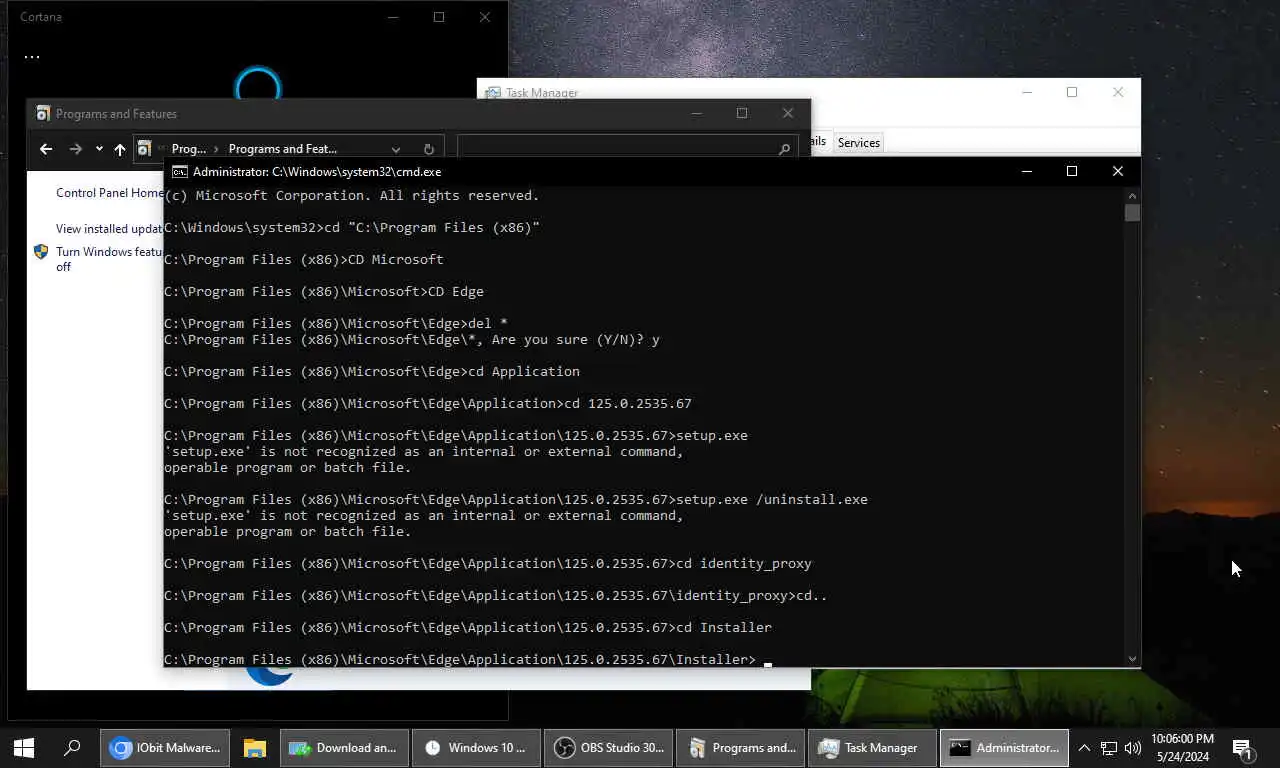Click the search magnifier in Programs and Features
Screen dimensions: 1280x768
(x=784, y=149)
